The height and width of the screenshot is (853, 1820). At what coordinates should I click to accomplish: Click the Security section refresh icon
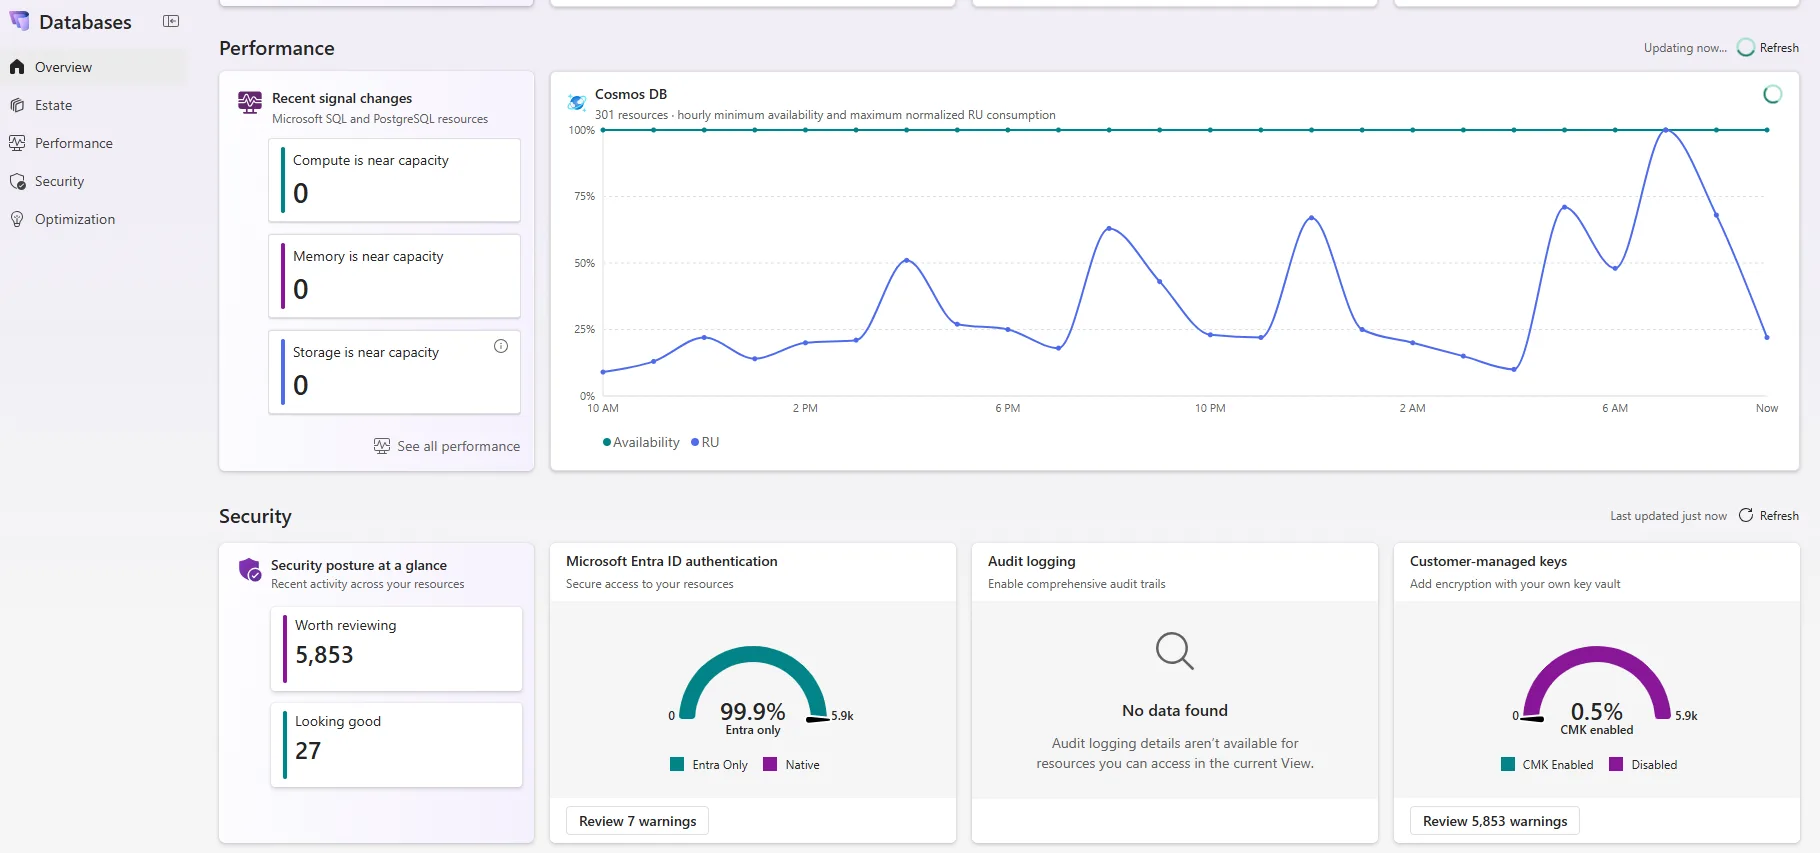pos(1746,515)
